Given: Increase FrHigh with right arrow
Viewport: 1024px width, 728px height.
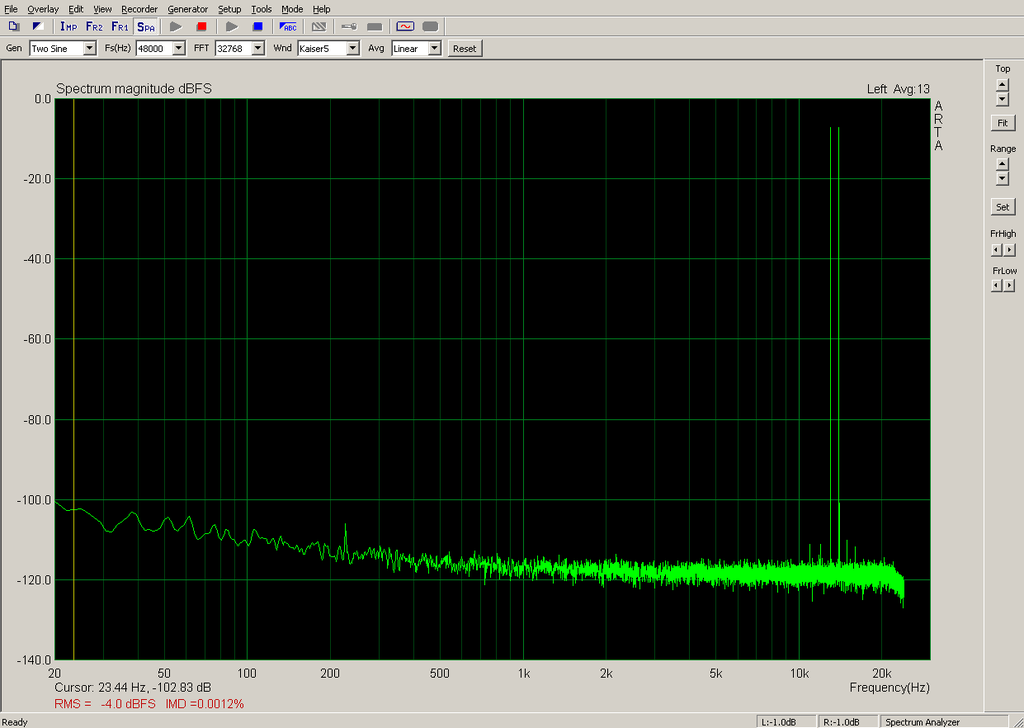Looking at the screenshot, I should [1010, 249].
